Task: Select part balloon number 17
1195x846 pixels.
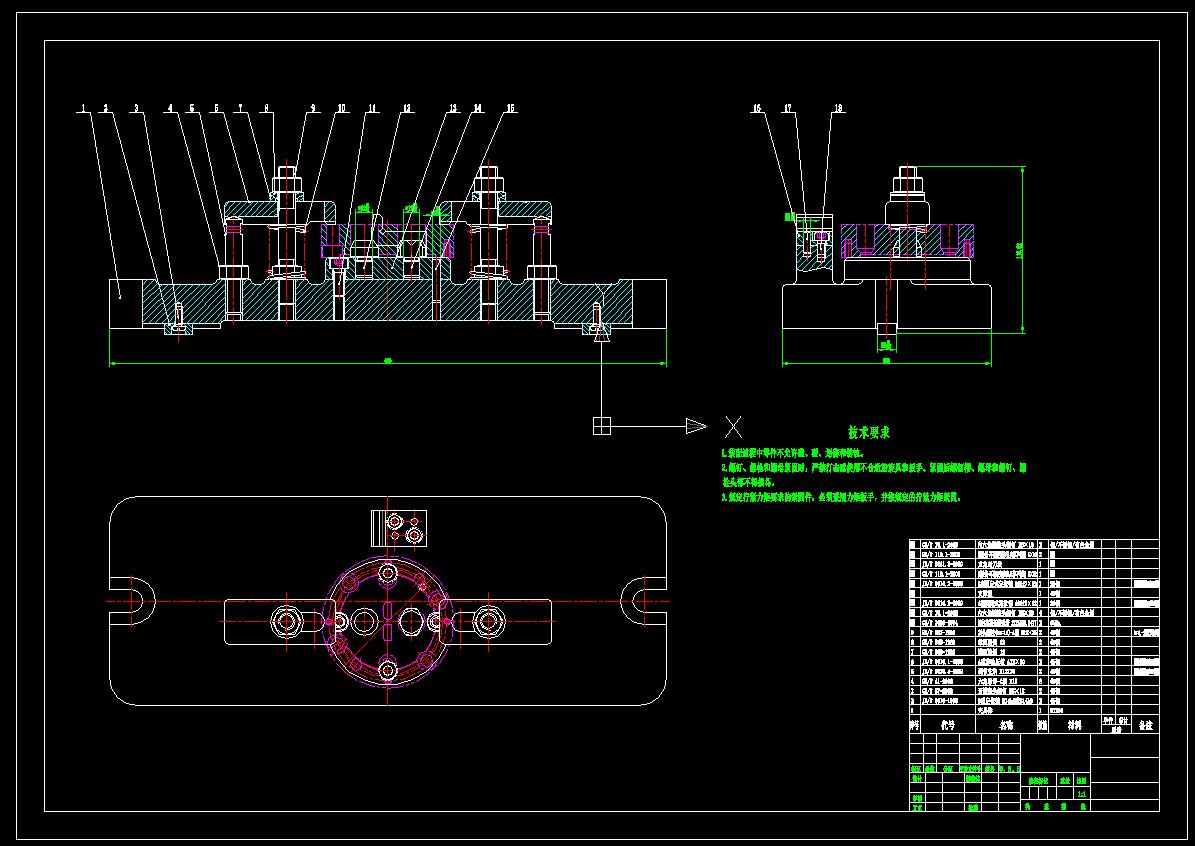Action: (x=788, y=108)
